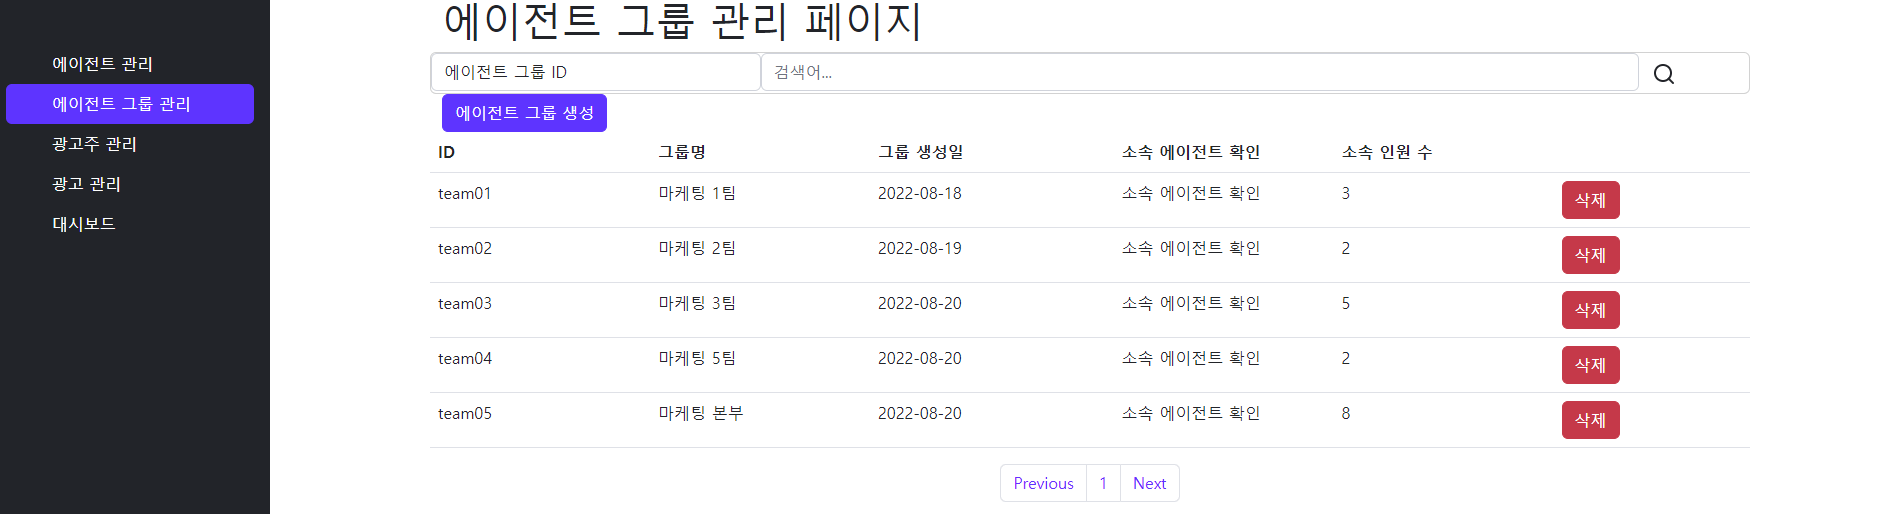Select page 1 in pagination
1894x514 pixels.
[1103, 483]
